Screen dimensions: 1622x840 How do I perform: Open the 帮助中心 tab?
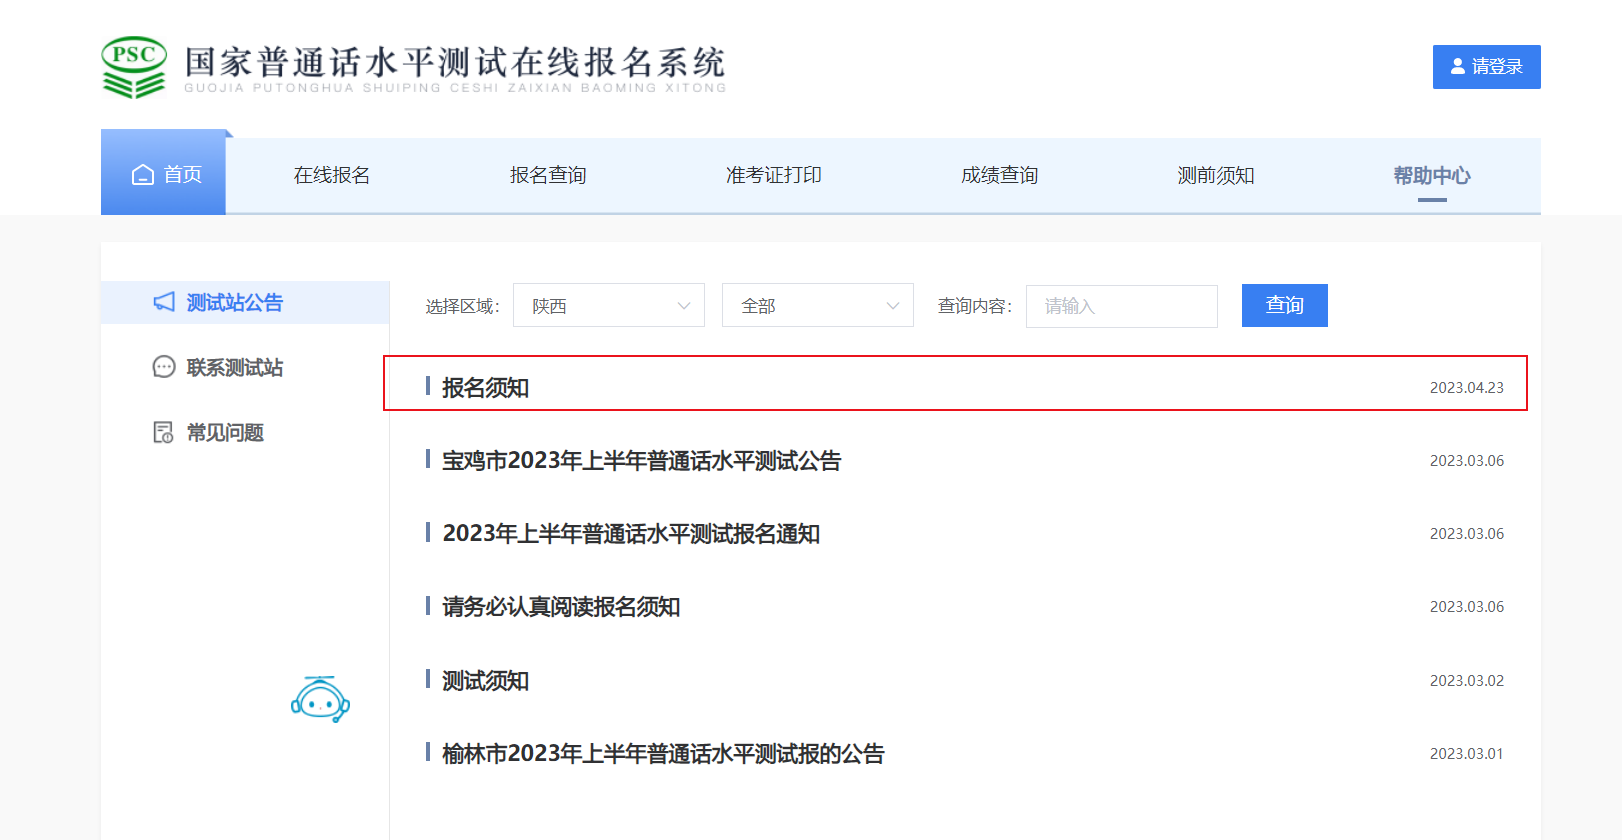pos(1432,175)
